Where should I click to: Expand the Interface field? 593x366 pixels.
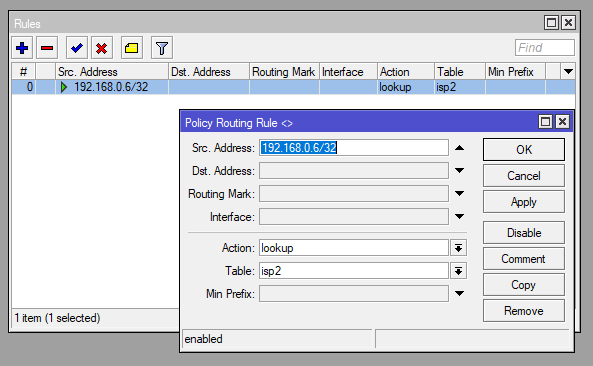(459, 217)
